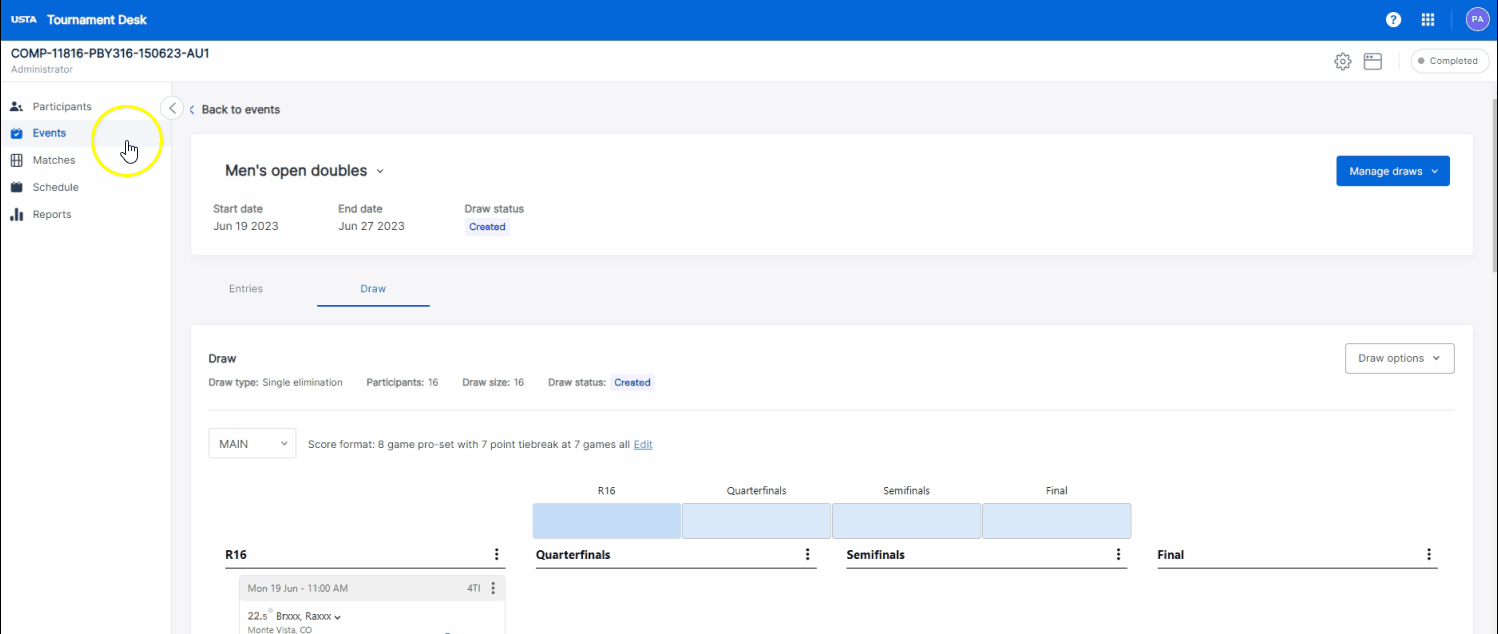Open the Semifinals column three-dot menu
Viewport: 1498px width, 634px height.
[x=1118, y=554]
